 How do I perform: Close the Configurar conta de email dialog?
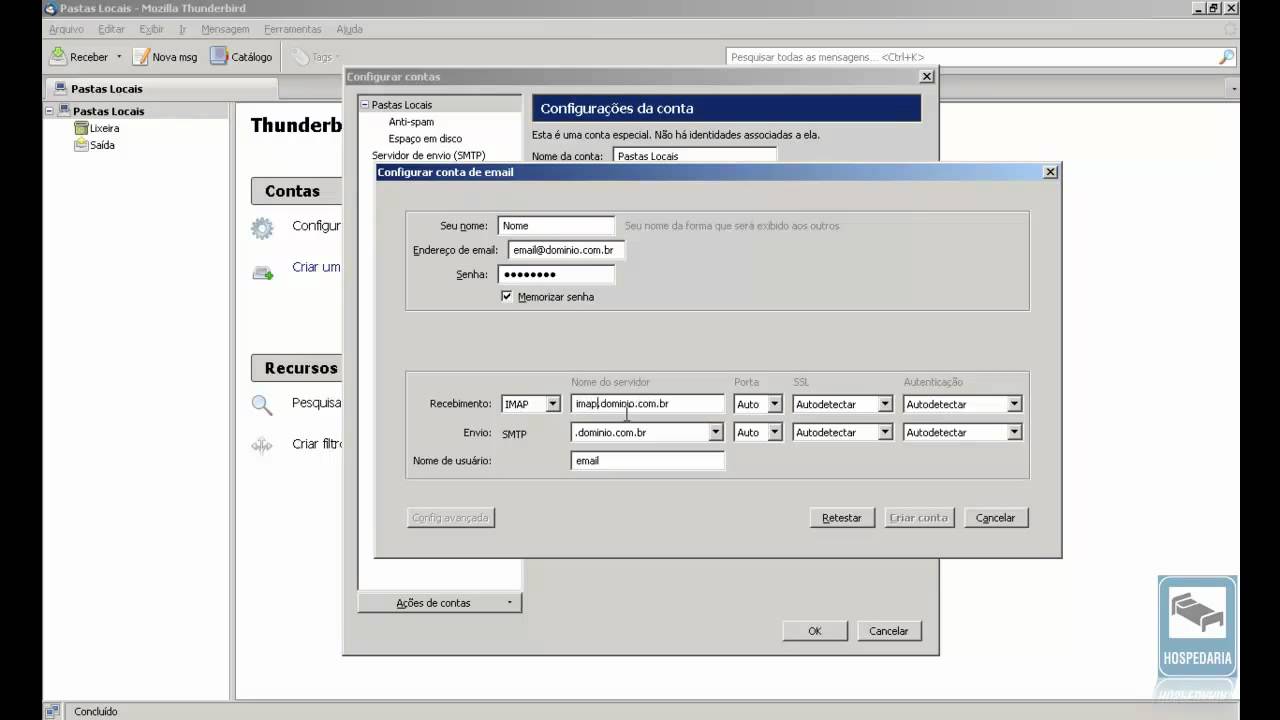(1050, 172)
